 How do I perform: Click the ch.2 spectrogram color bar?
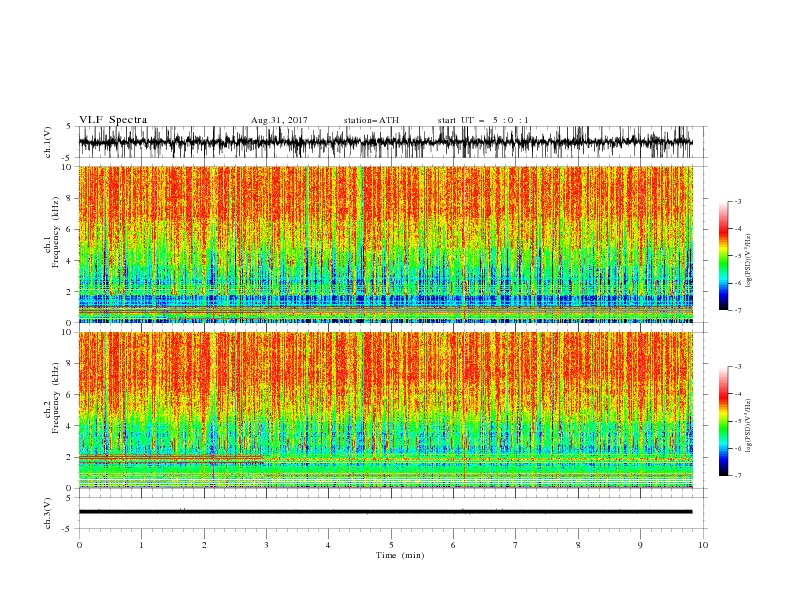point(724,421)
